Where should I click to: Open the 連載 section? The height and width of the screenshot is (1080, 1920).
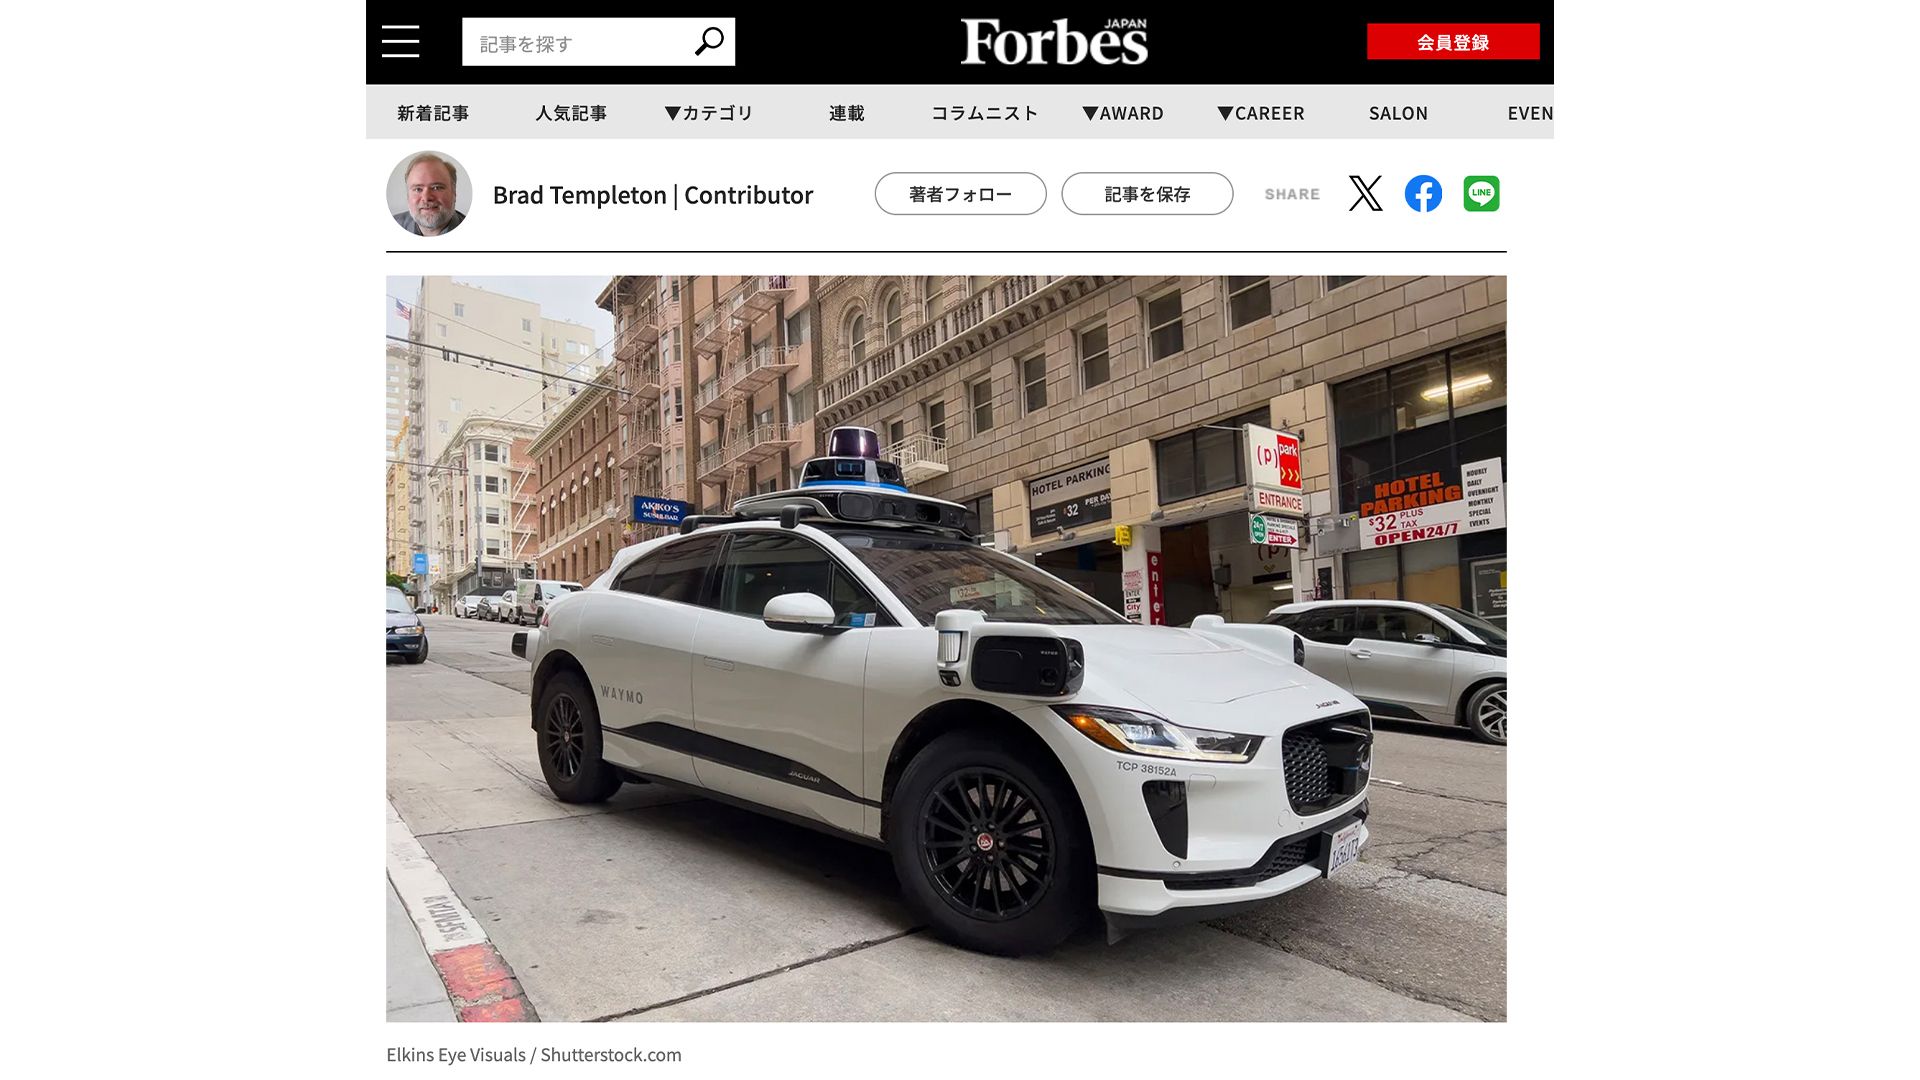click(x=847, y=113)
